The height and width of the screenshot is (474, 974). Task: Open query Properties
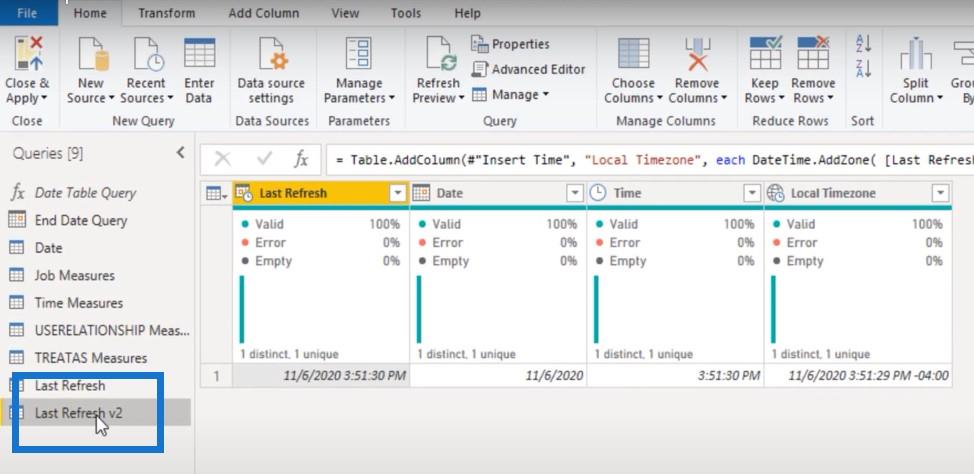[x=511, y=44]
